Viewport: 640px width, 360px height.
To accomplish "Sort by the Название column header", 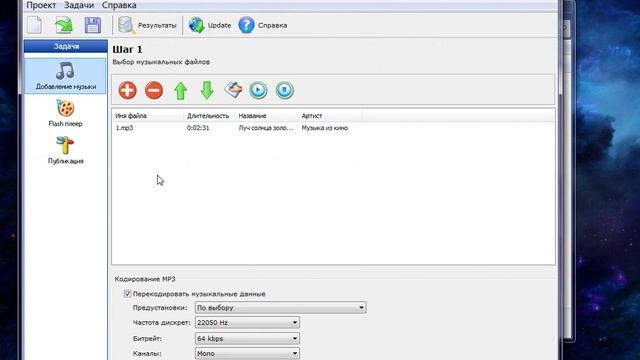I will coord(267,116).
